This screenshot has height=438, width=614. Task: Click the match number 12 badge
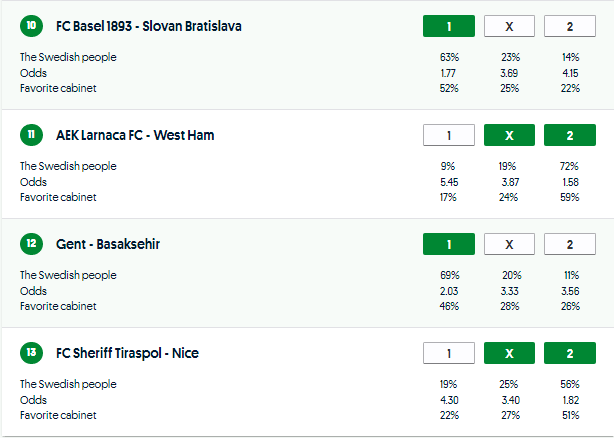31,244
